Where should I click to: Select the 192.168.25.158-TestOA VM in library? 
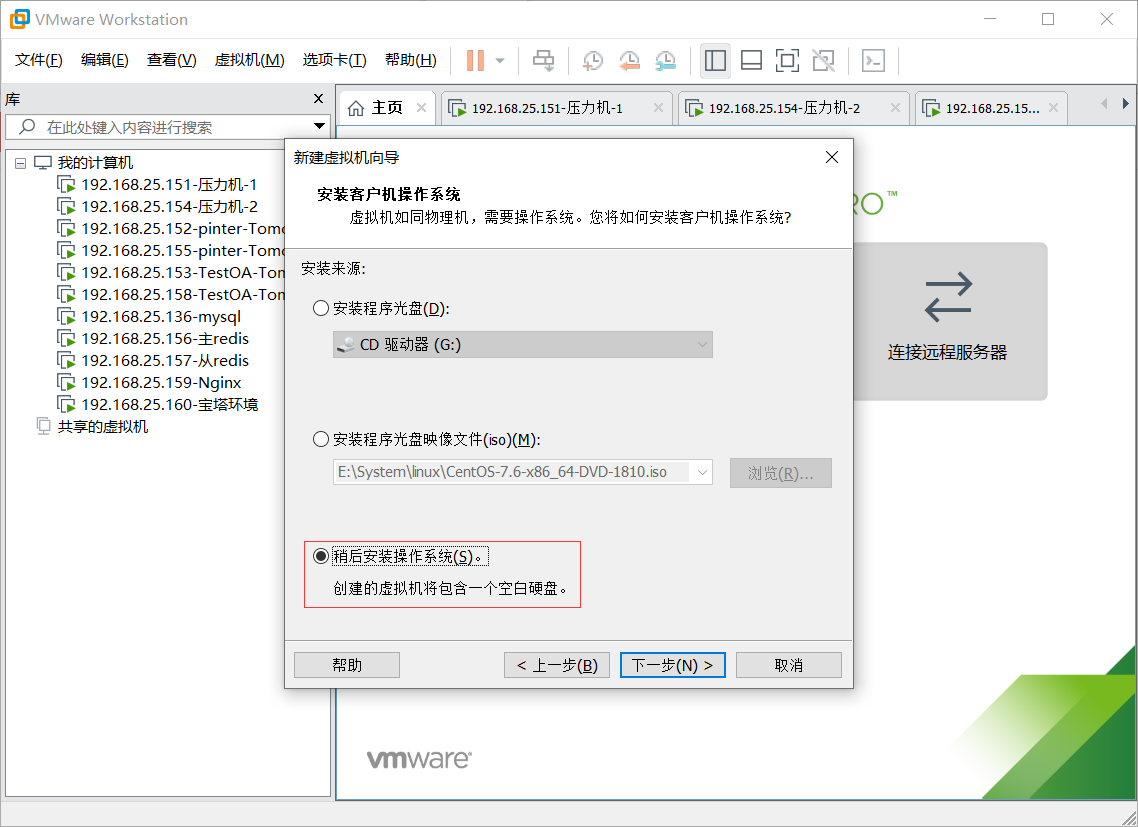point(182,295)
